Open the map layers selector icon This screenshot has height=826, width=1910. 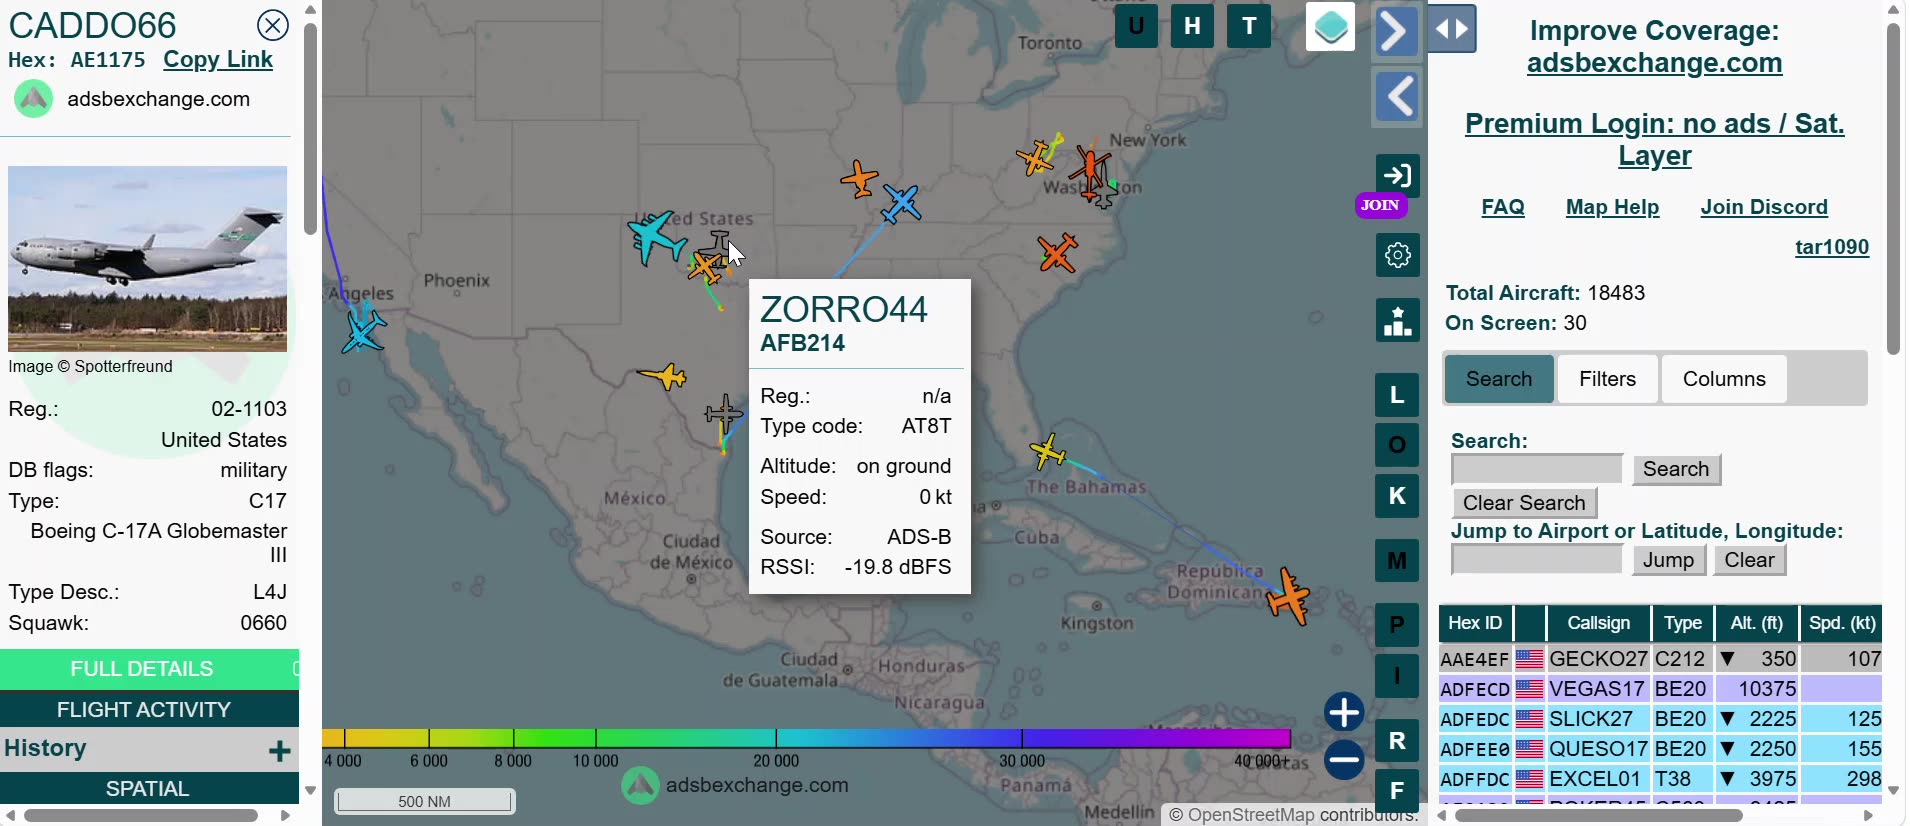pos(1330,27)
